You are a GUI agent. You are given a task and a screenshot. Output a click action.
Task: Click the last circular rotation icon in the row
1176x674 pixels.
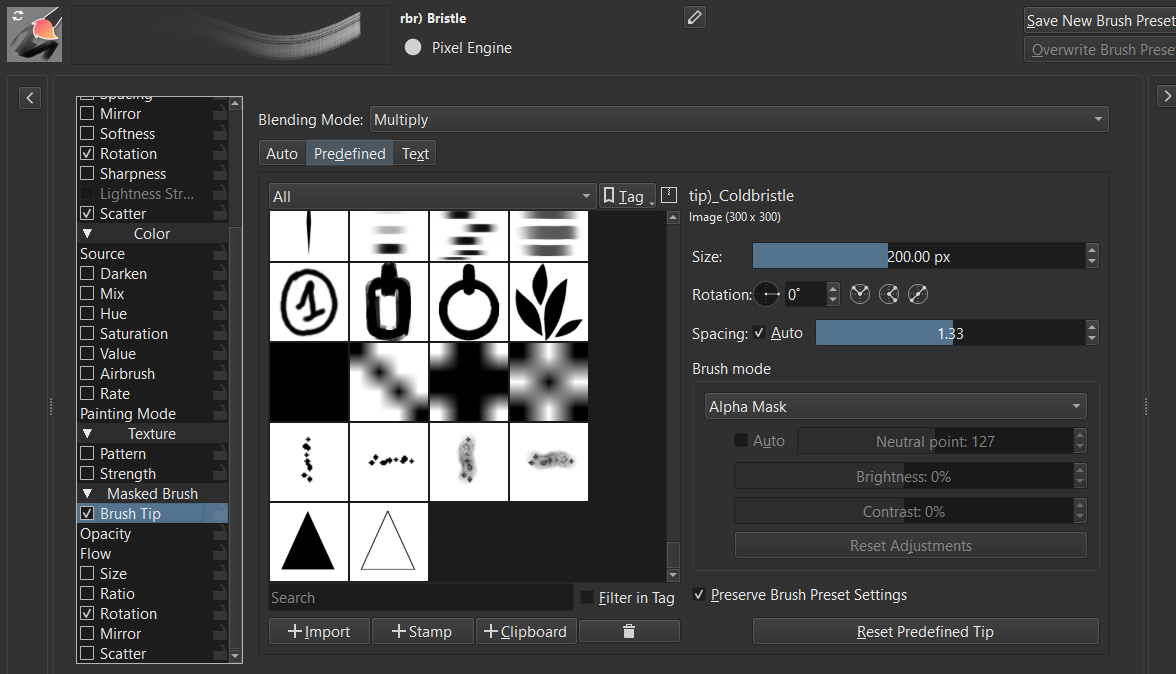(918, 295)
